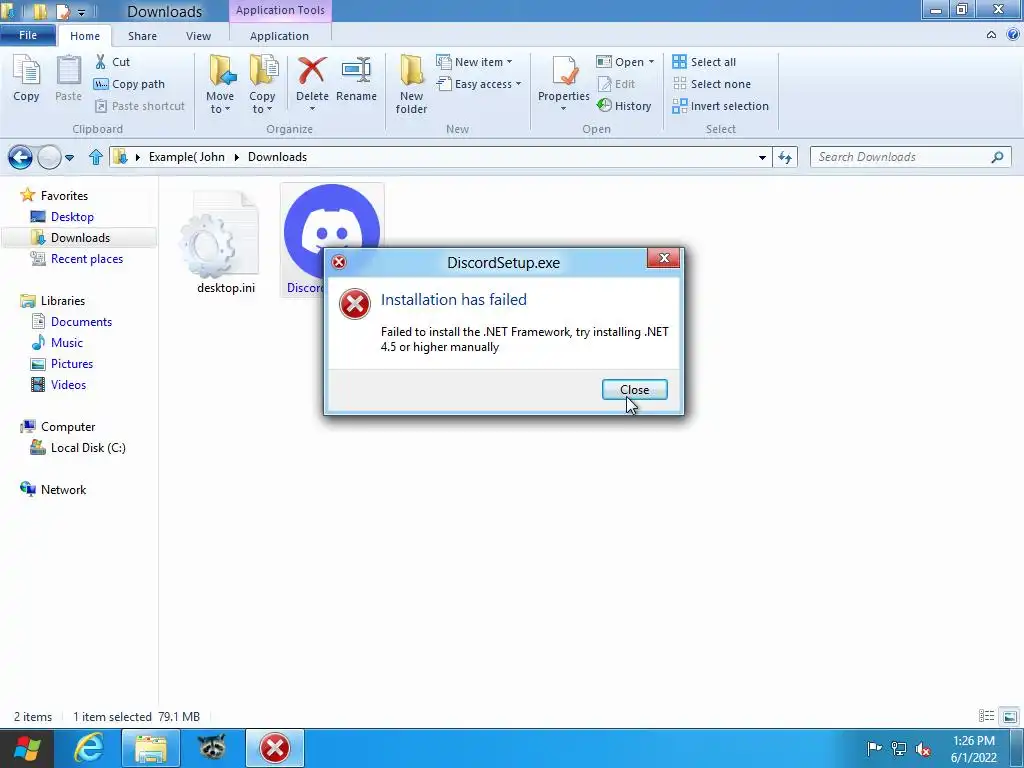The image size is (1024, 768).
Task: Select Downloads in the navigation pane
Action: (x=80, y=238)
